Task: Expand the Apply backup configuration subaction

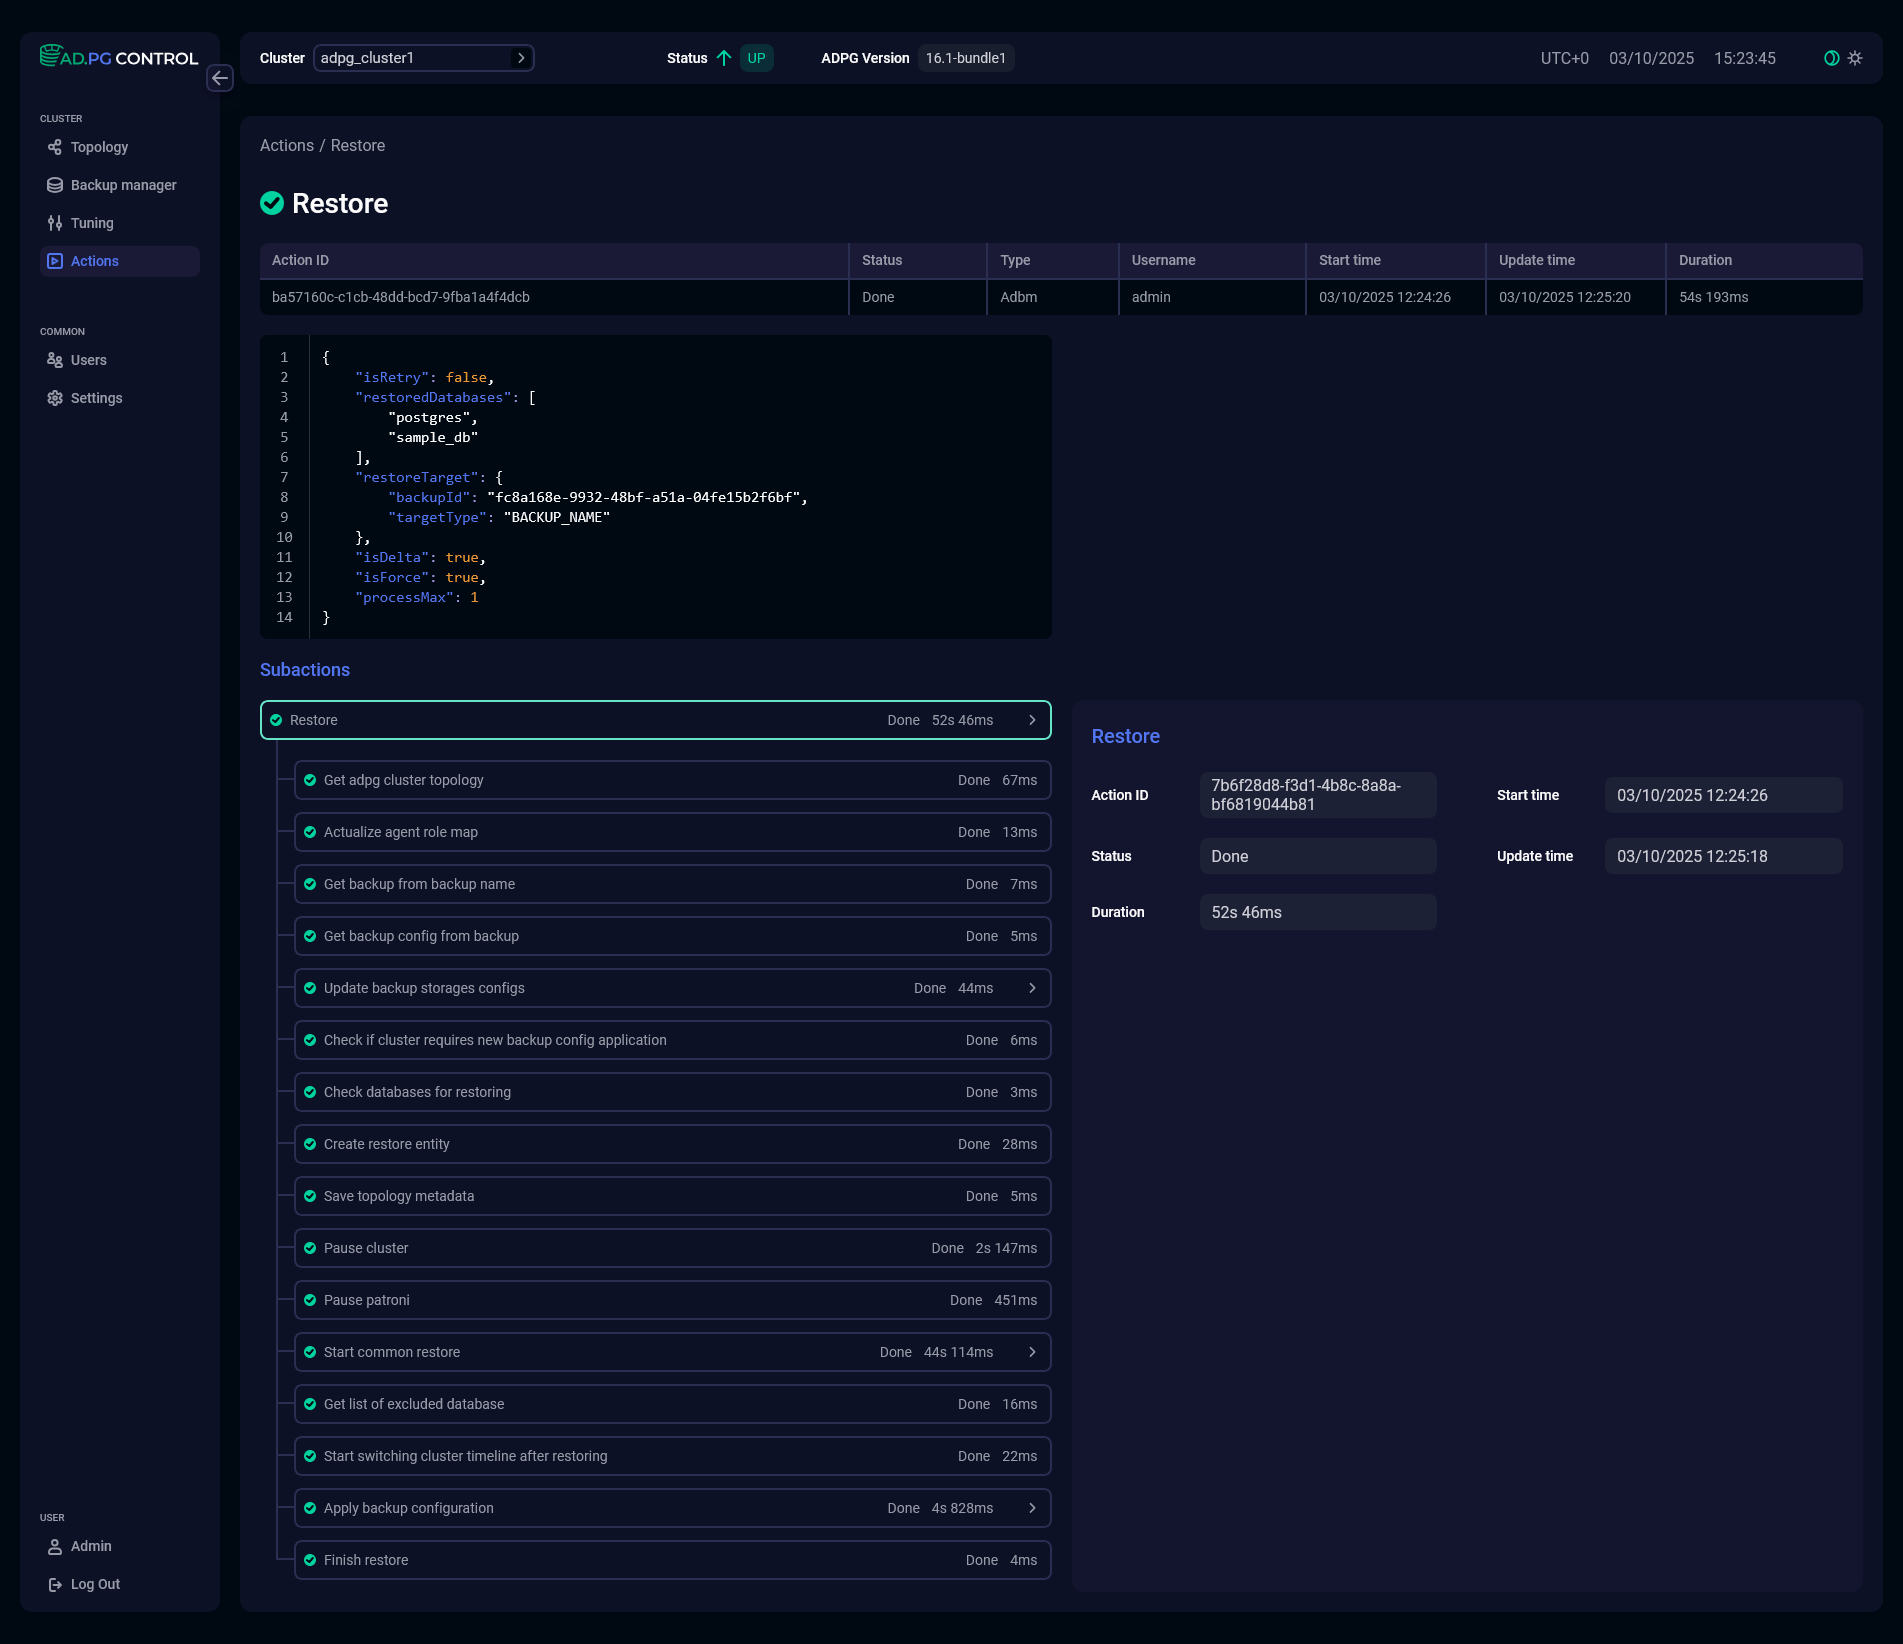Action: pyautogui.click(x=1032, y=1508)
